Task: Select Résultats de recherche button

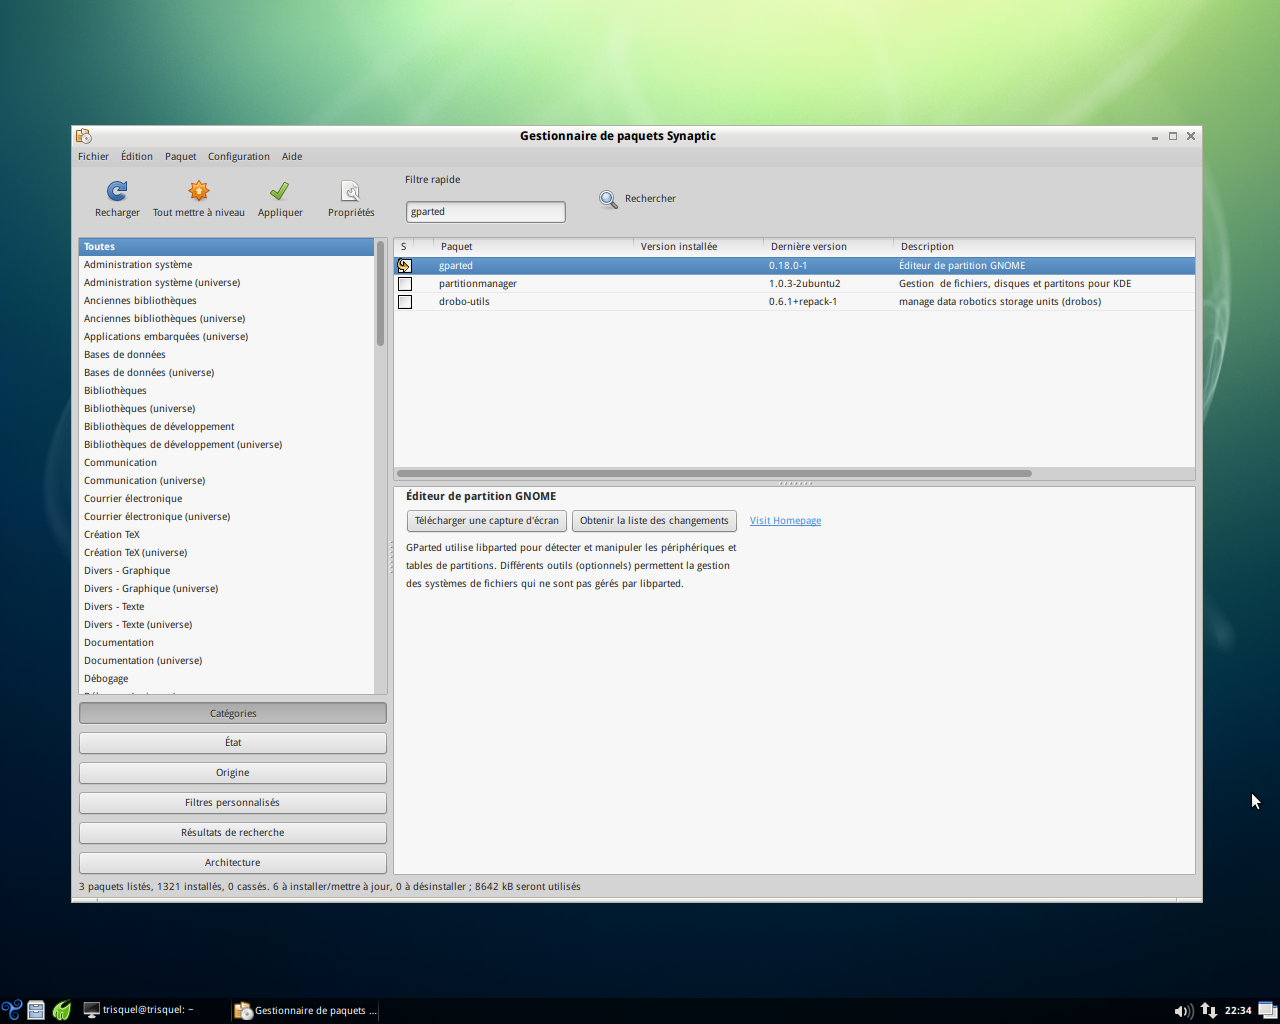Action: click(233, 833)
